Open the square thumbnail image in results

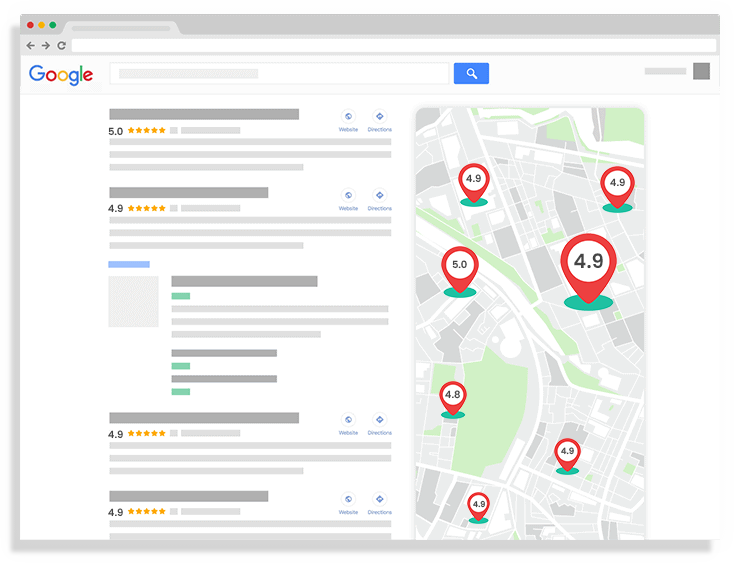pos(133,302)
